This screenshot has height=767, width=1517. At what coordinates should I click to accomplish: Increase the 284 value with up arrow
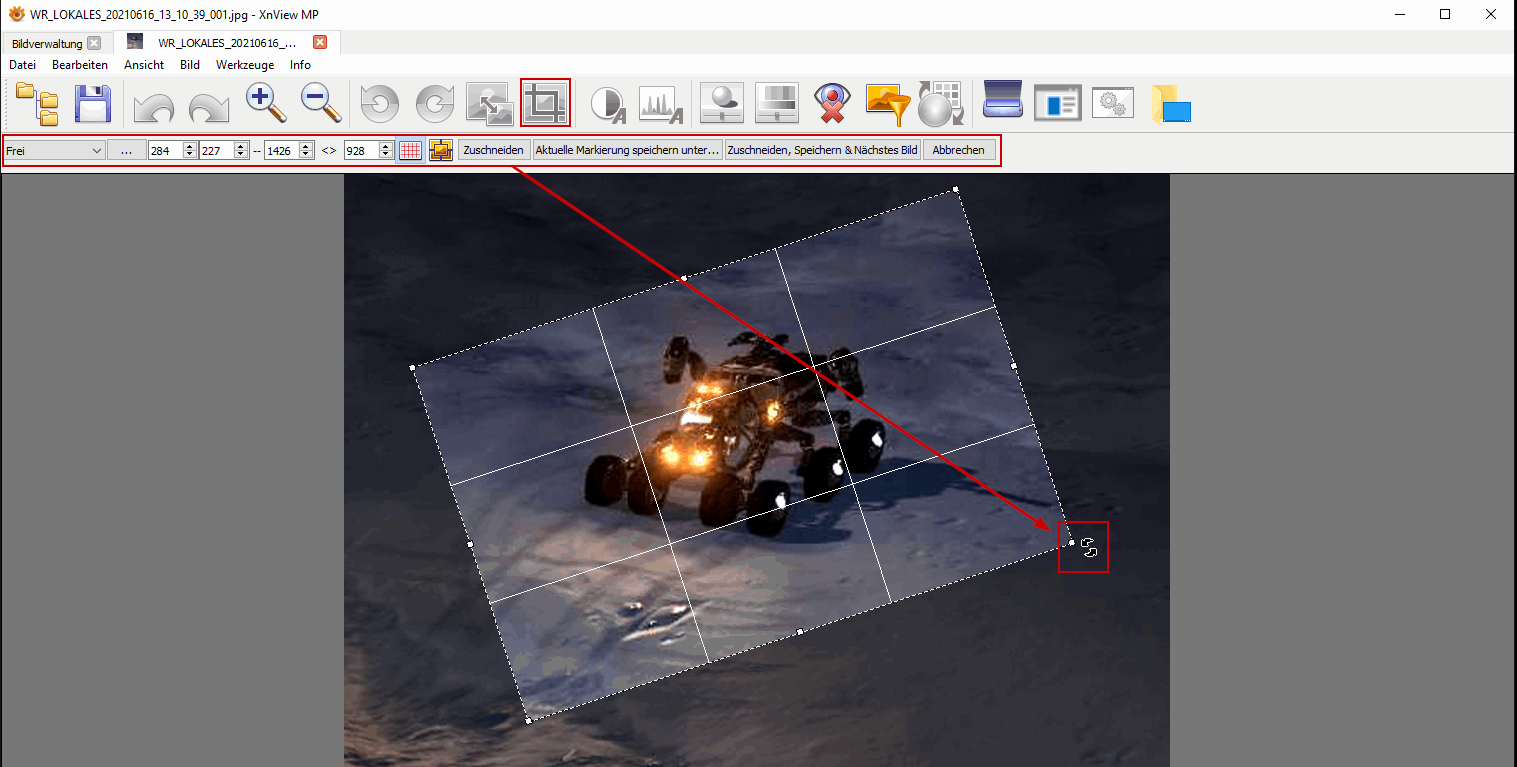190,146
